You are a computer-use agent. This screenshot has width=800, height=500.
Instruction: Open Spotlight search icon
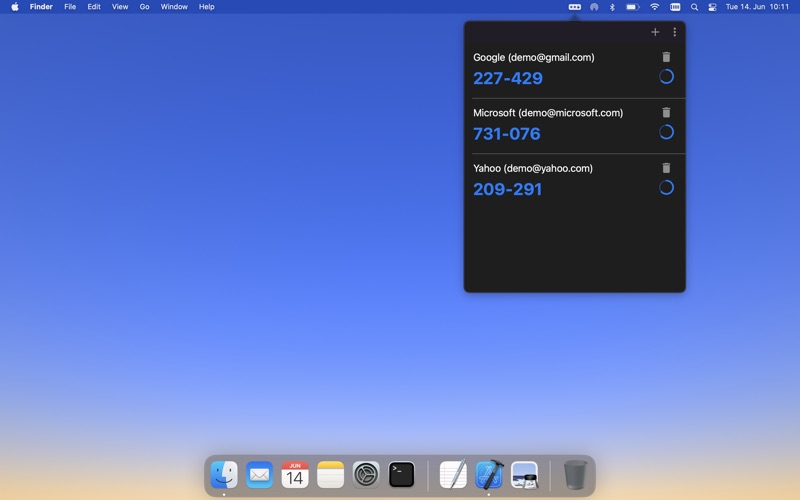(x=694, y=7)
